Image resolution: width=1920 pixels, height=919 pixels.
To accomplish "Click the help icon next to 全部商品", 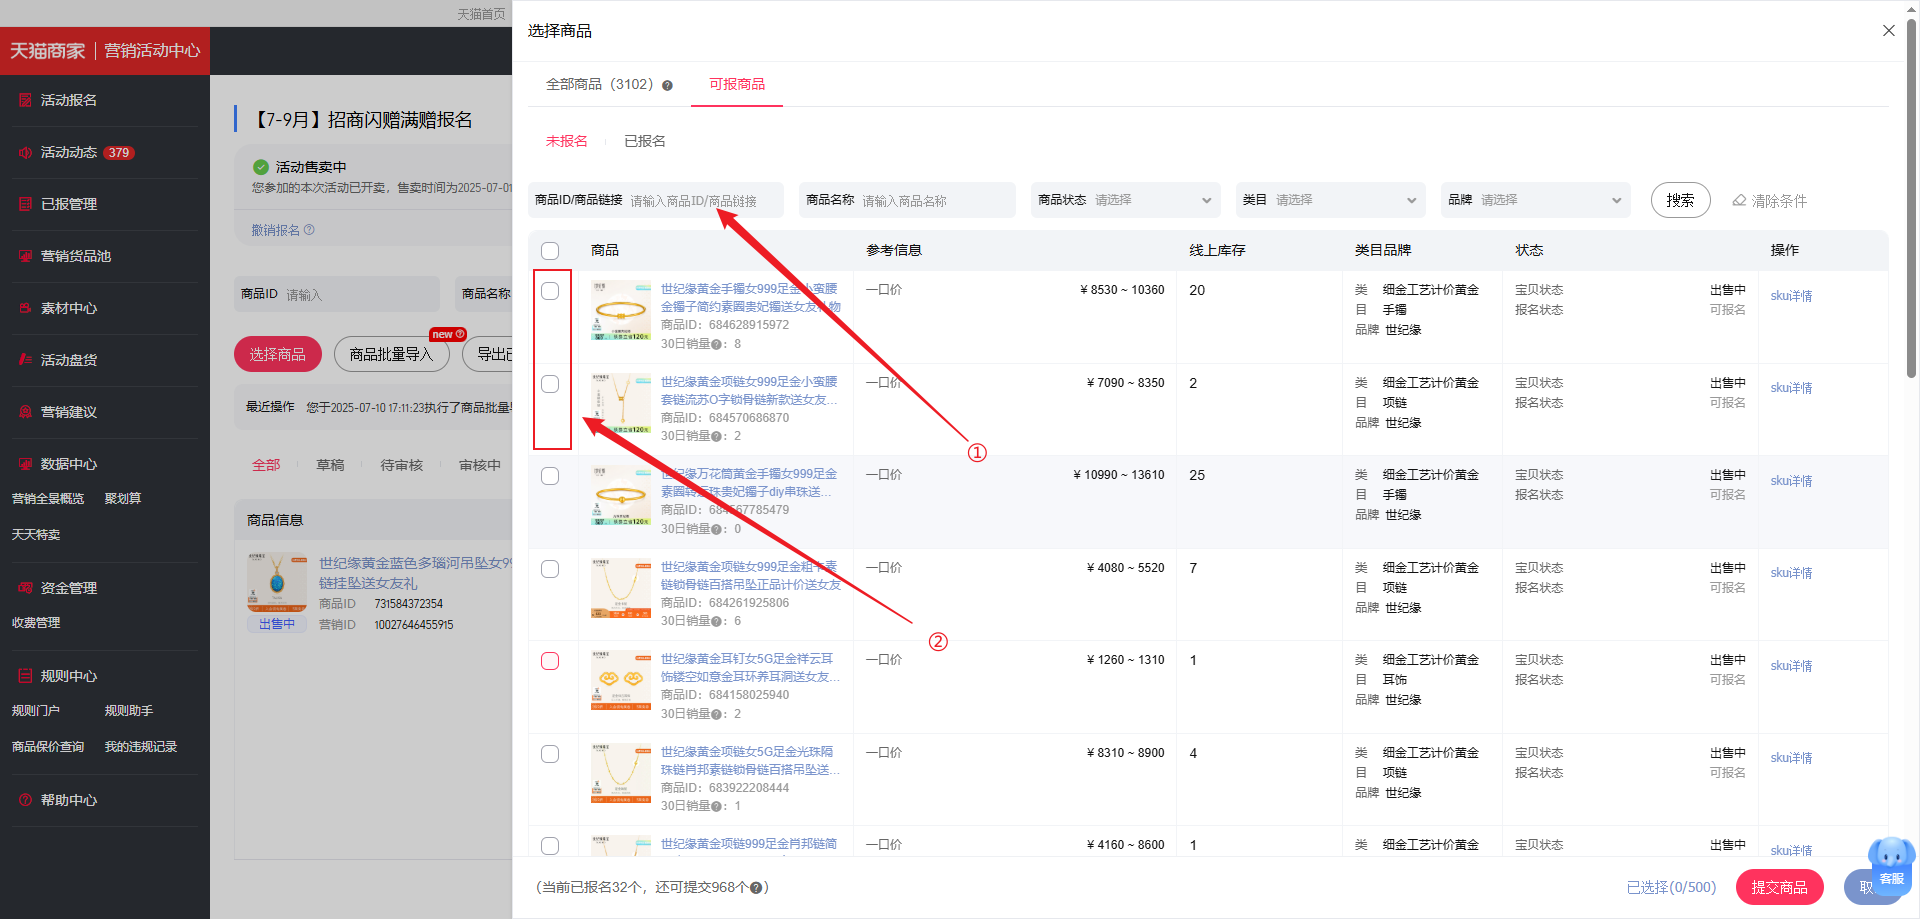I will pyautogui.click(x=667, y=85).
